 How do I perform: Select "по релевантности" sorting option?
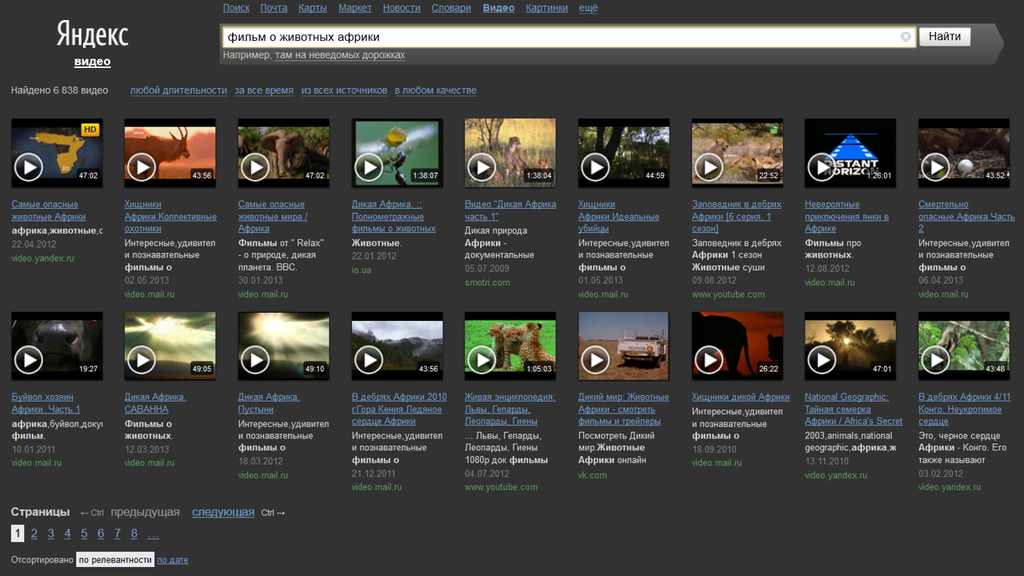115,560
